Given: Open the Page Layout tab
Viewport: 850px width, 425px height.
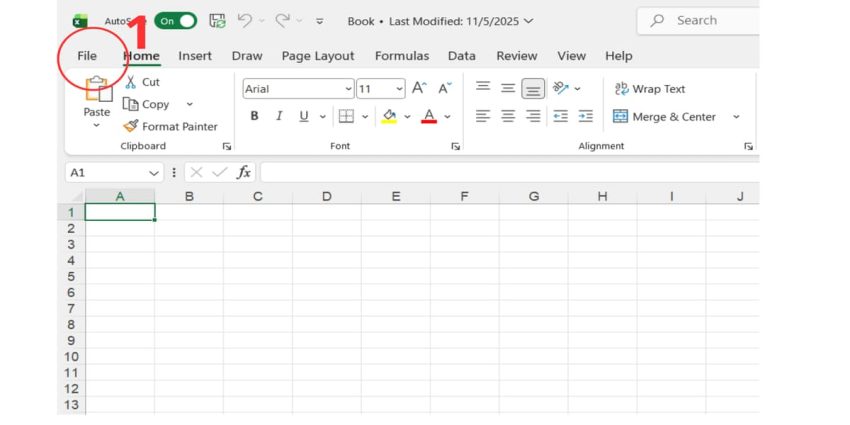Looking at the screenshot, I should coord(318,56).
